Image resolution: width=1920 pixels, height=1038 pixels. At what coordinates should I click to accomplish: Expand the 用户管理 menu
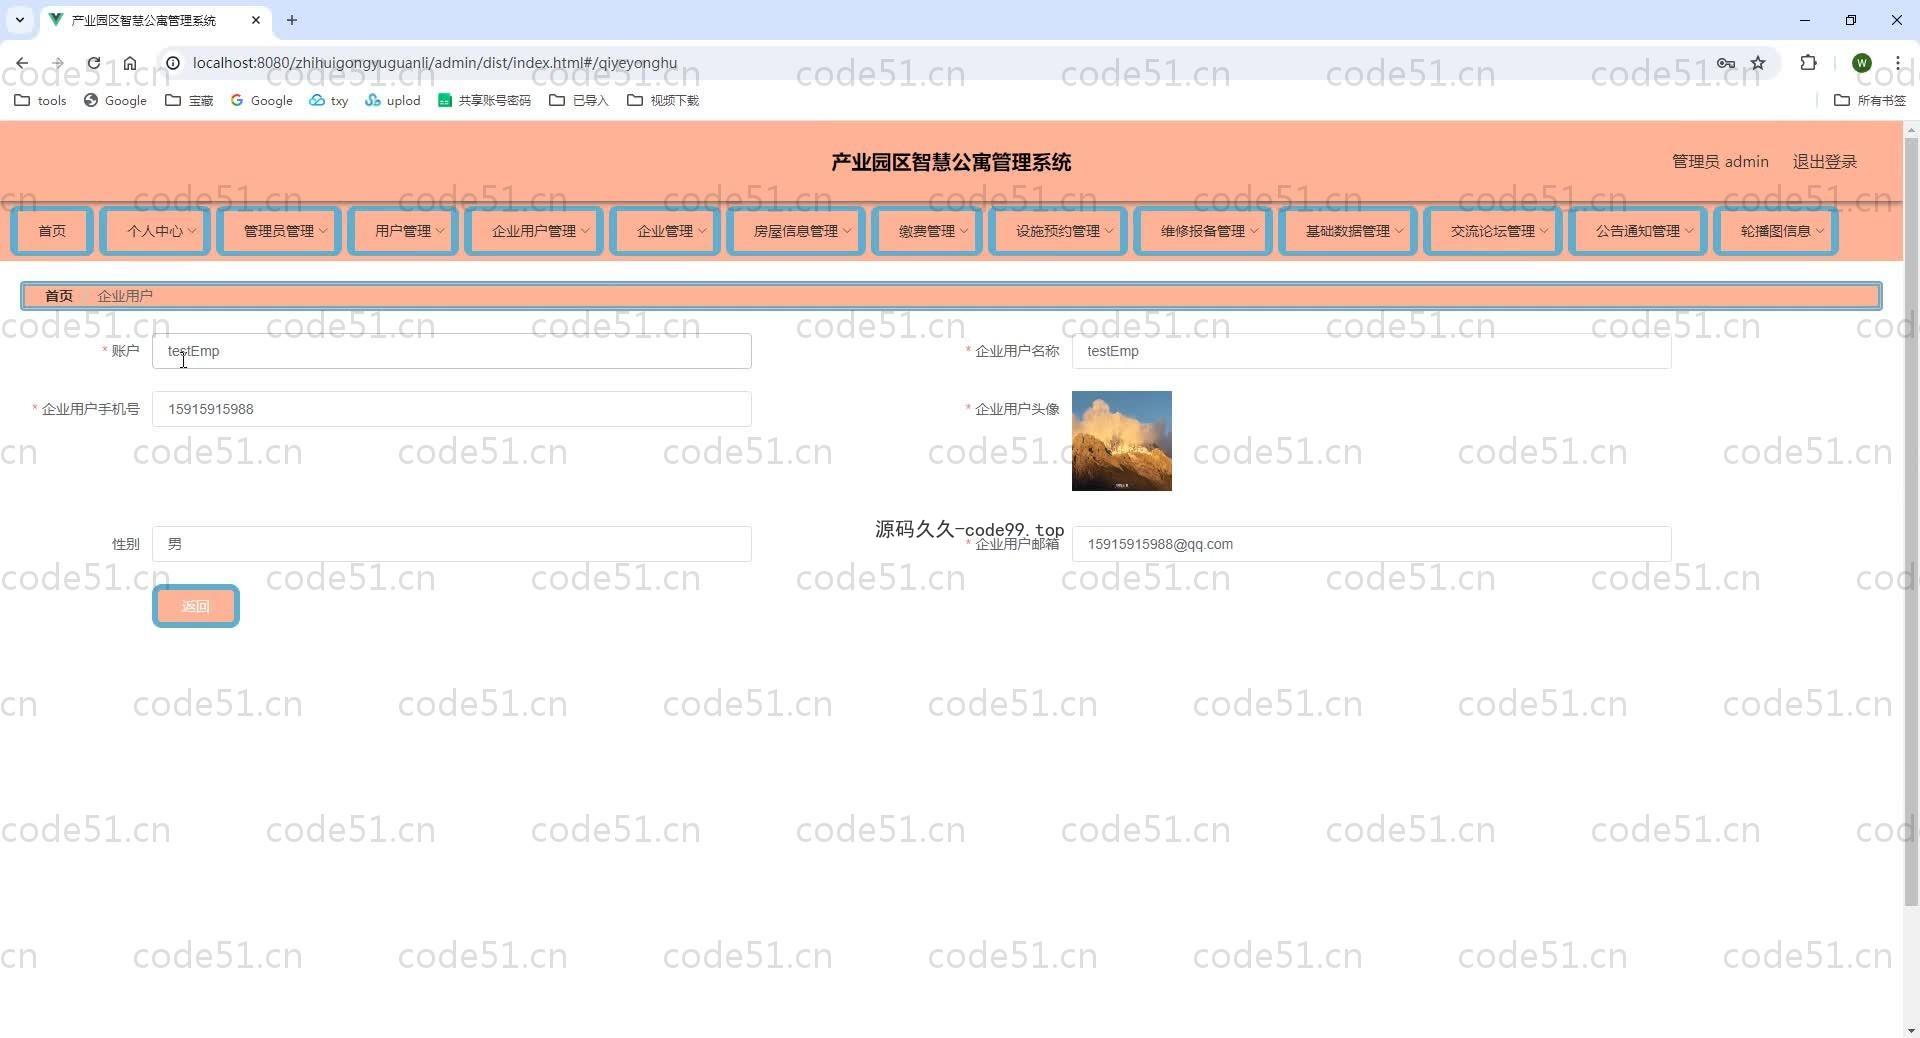pyautogui.click(x=403, y=231)
